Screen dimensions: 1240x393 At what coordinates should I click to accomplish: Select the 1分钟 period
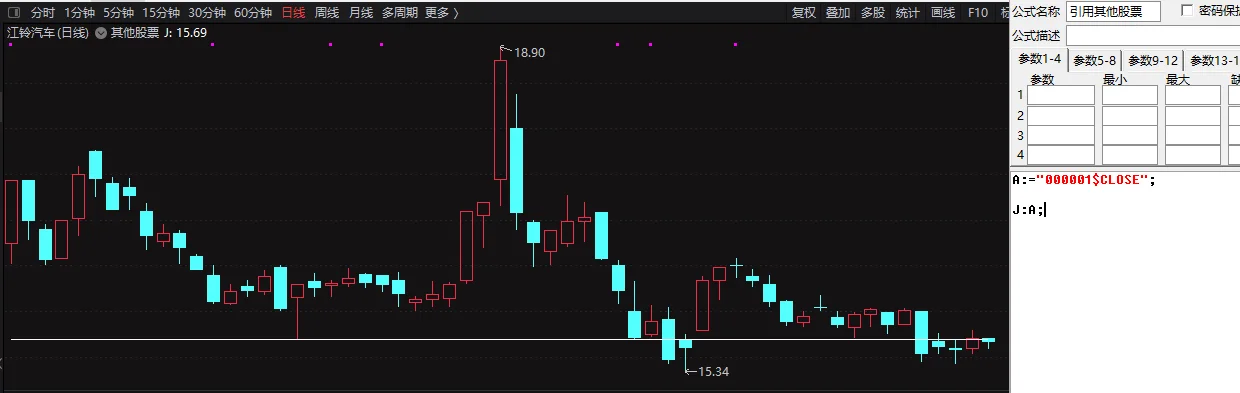80,13
